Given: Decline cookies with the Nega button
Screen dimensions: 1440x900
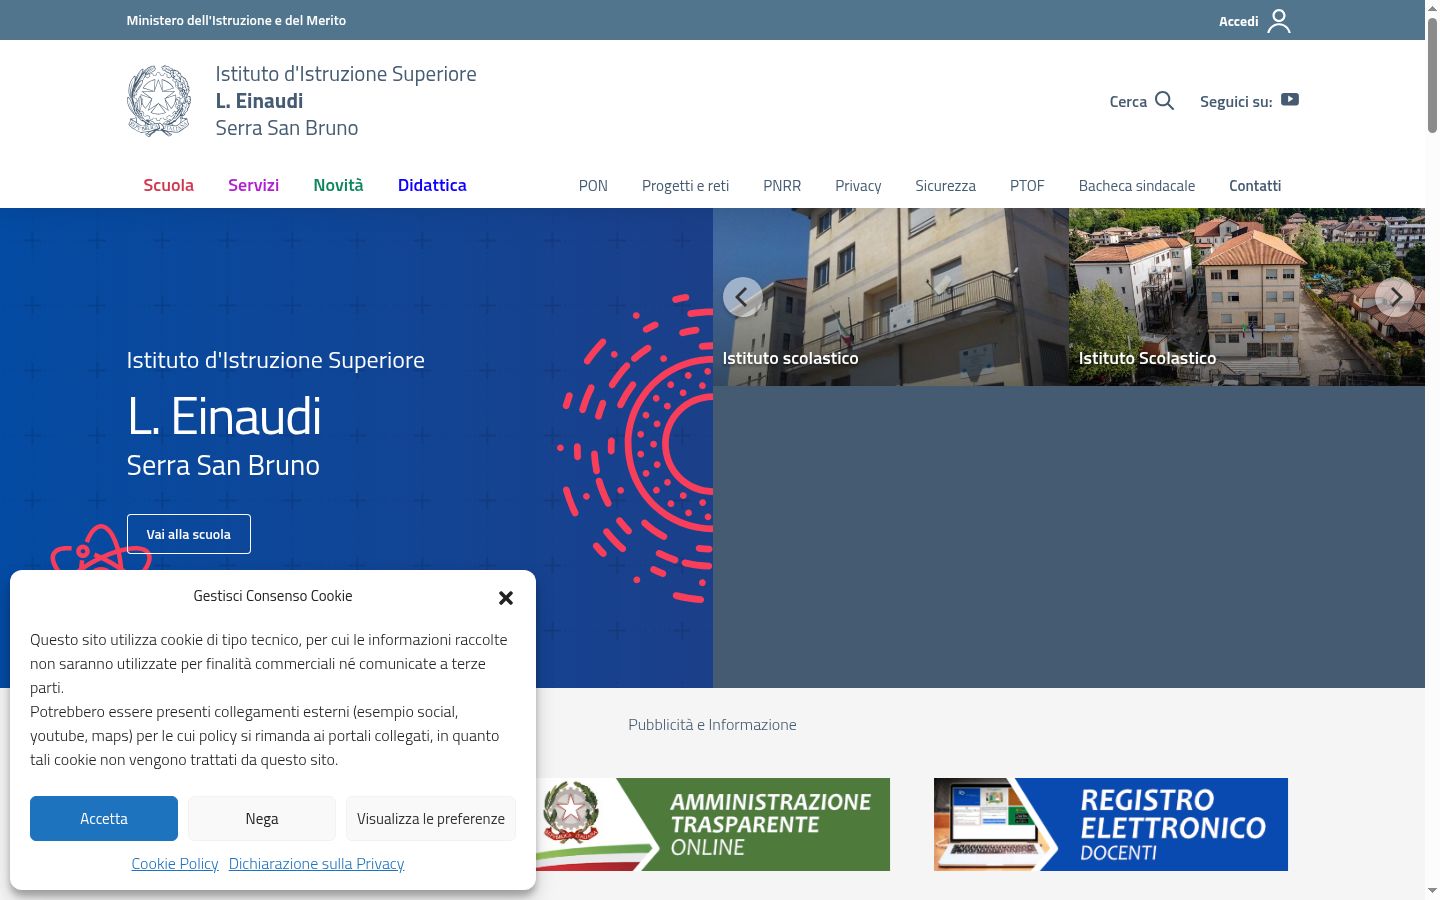Looking at the screenshot, I should pos(262,818).
